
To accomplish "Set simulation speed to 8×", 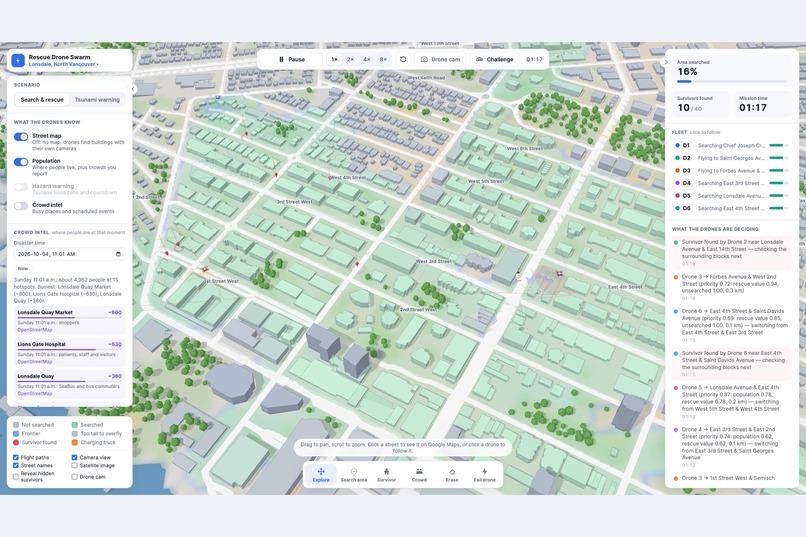I will (383, 59).
